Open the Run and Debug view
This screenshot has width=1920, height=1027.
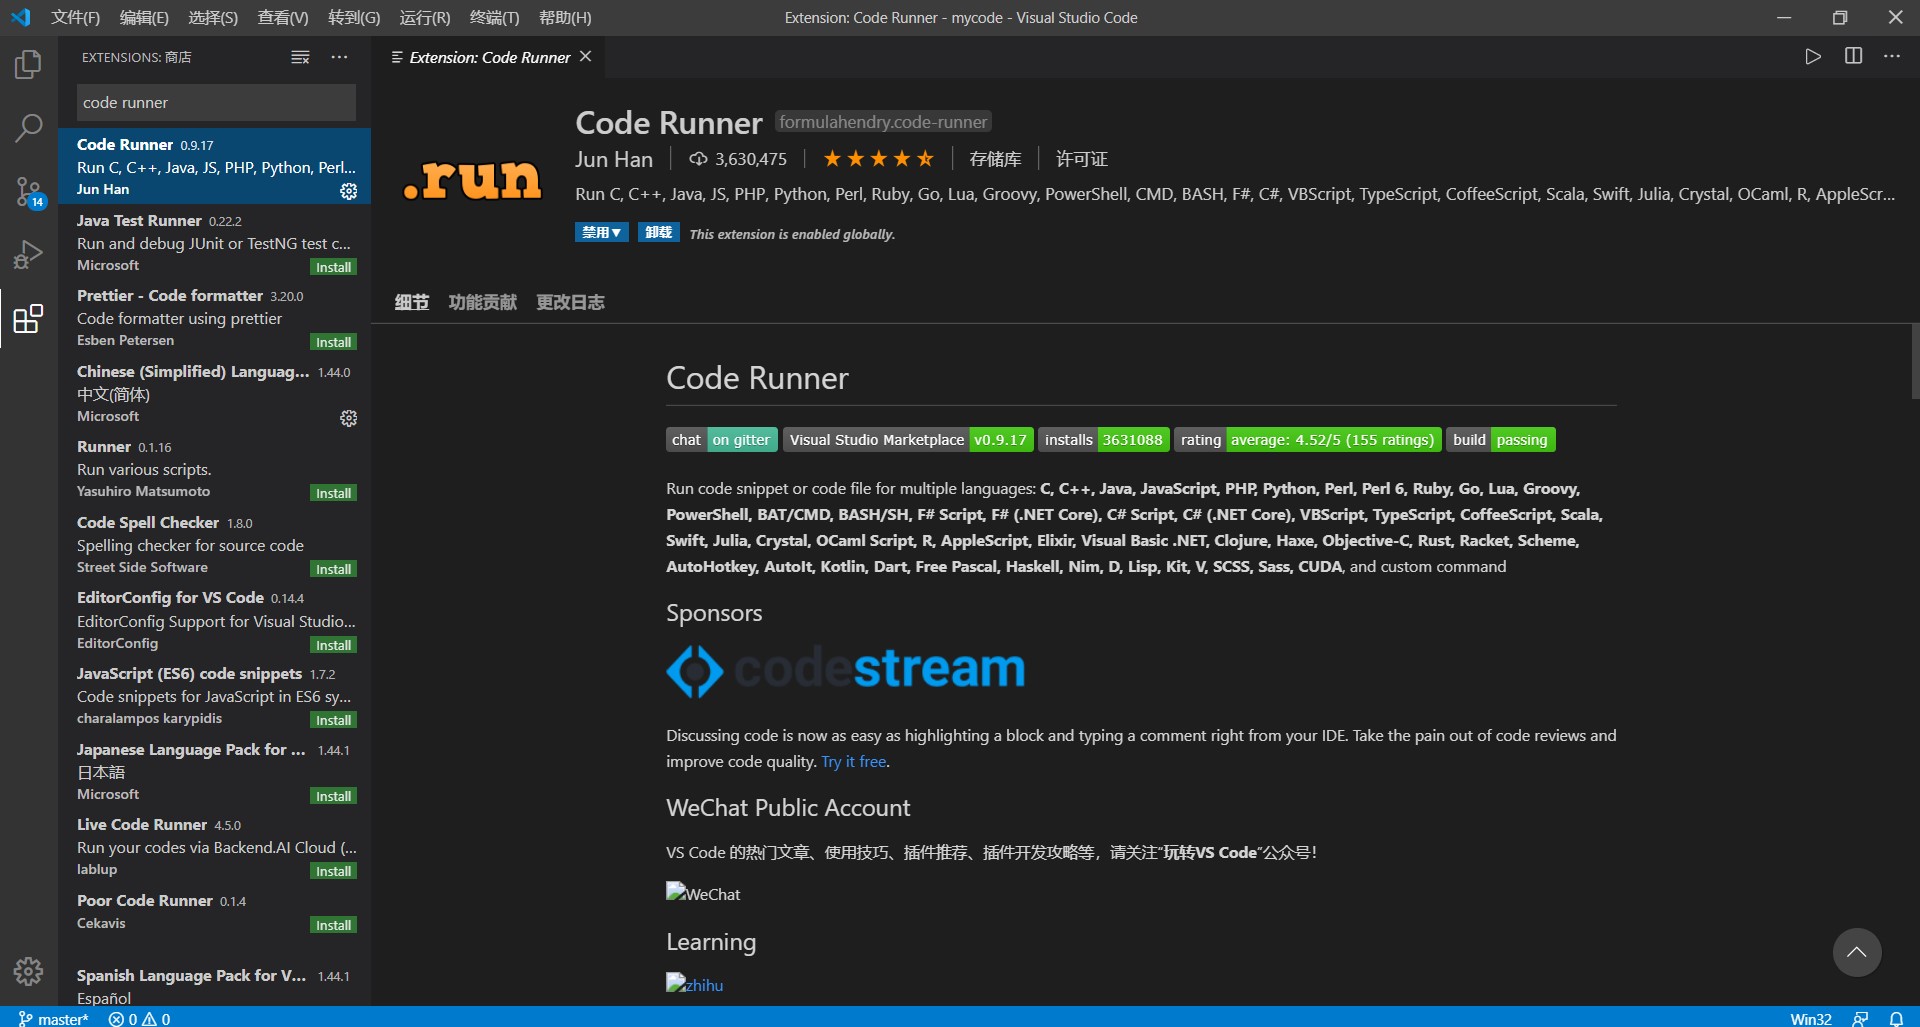click(28, 255)
